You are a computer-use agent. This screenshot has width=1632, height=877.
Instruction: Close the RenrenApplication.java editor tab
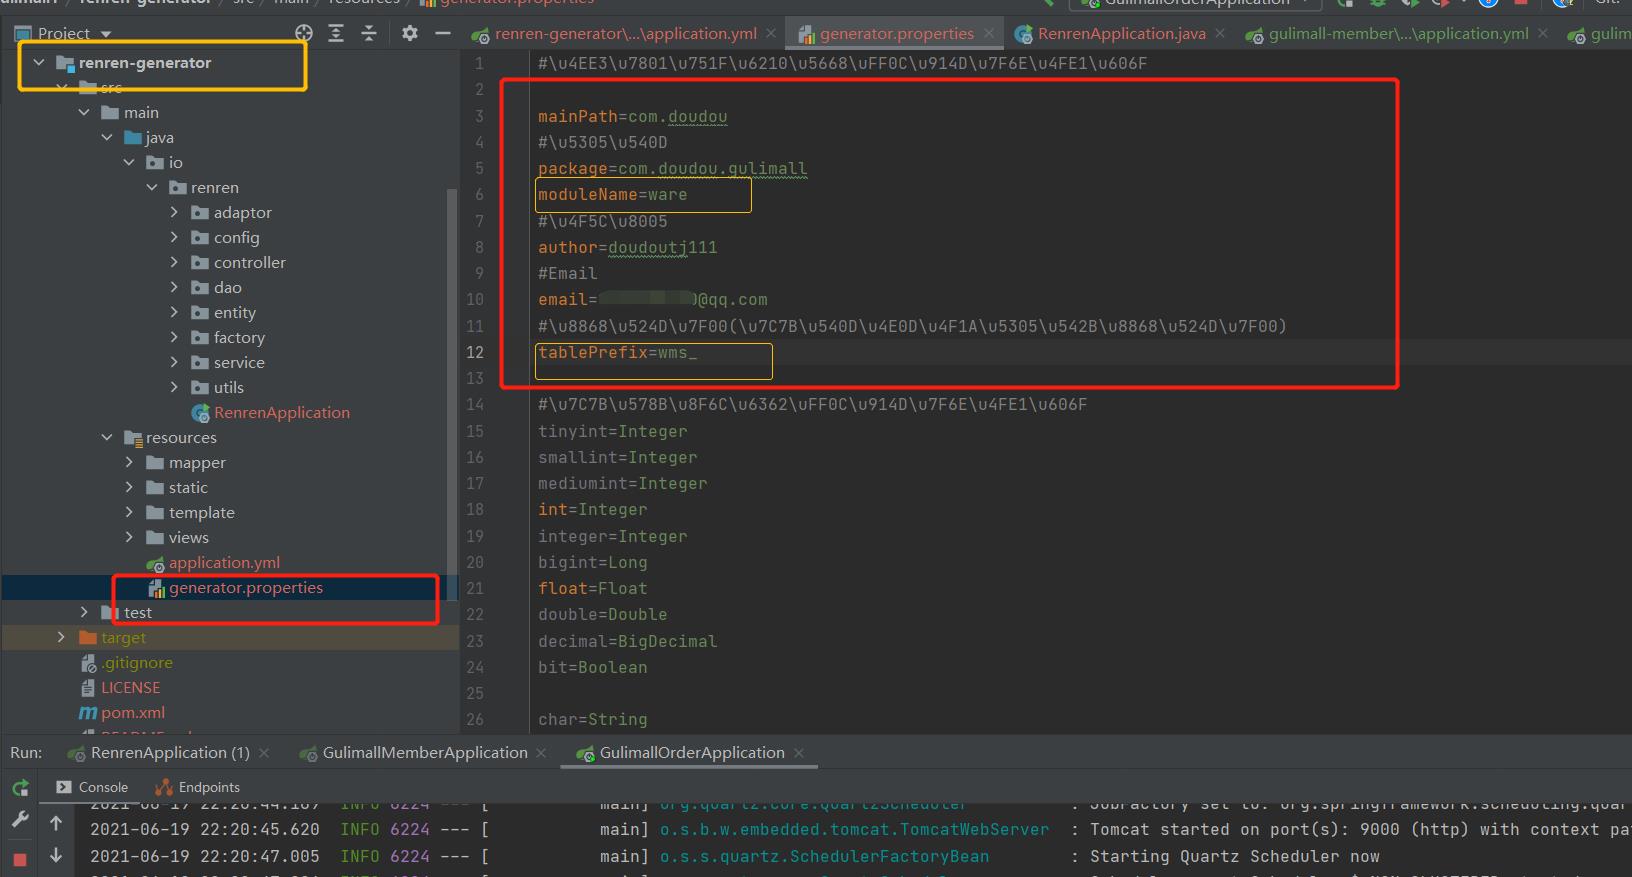(1221, 33)
